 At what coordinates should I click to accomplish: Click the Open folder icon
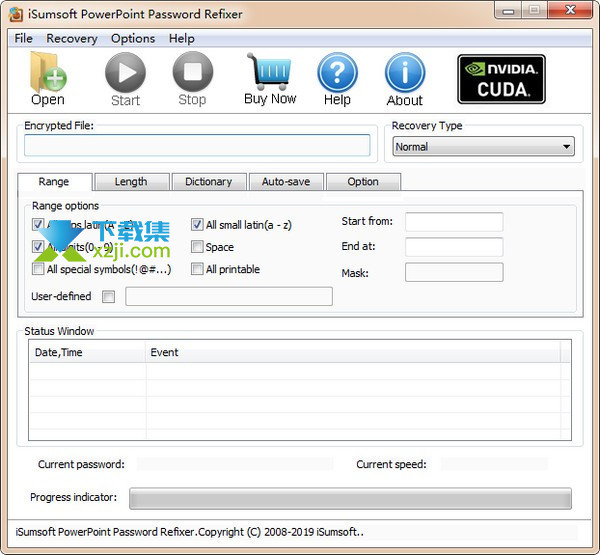[48, 73]
